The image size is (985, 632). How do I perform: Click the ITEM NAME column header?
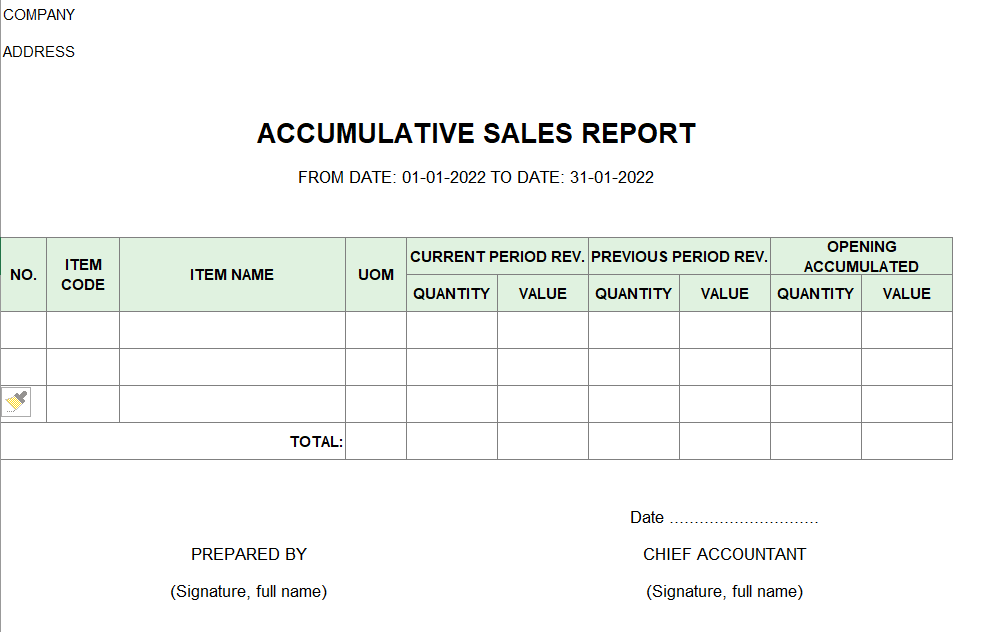[232, 275]
